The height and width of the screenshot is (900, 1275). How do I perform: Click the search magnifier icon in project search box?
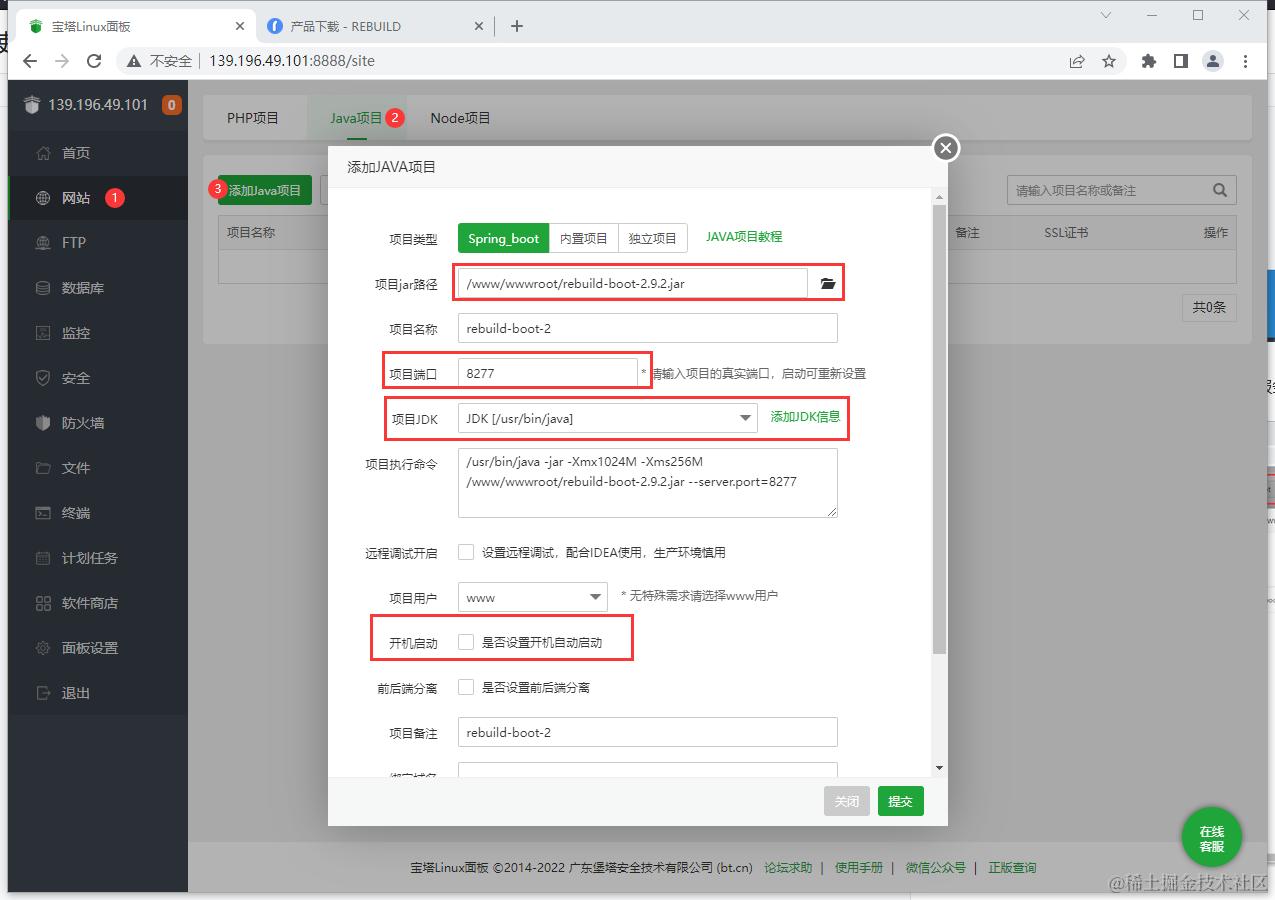click(1219, 189)
